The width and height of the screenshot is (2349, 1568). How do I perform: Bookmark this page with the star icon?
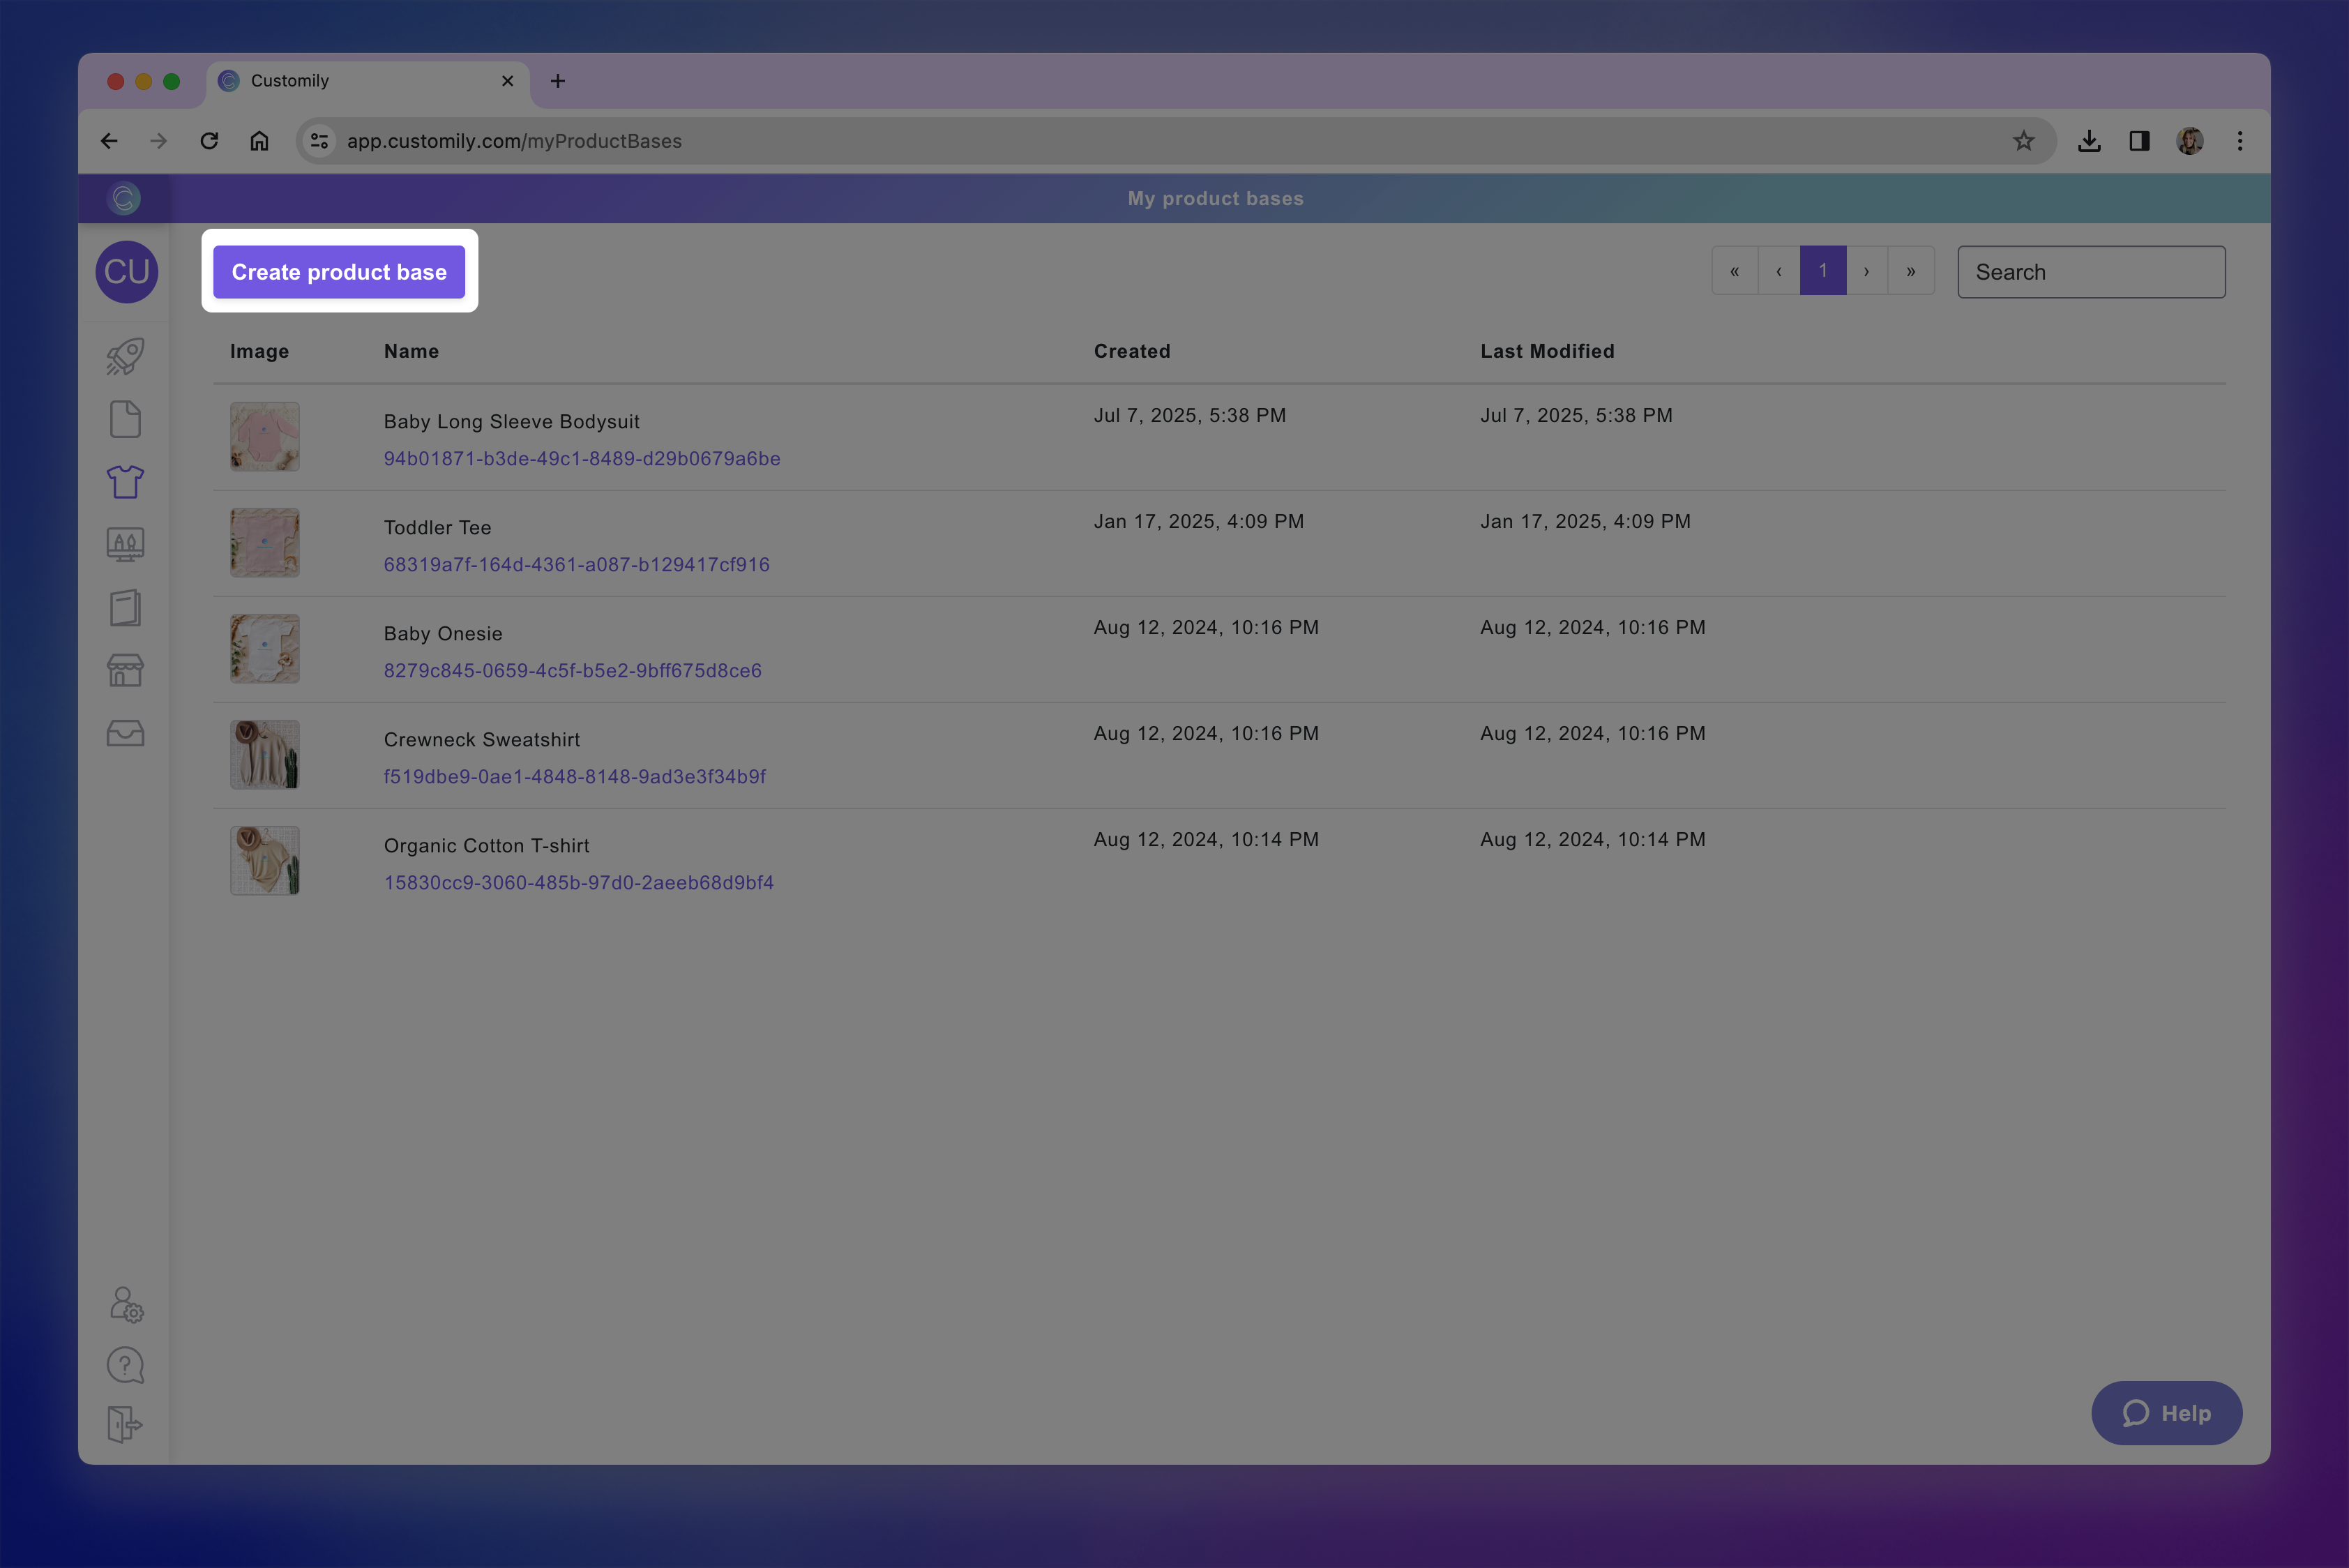pyautogui.click(x=2023, y=141)
